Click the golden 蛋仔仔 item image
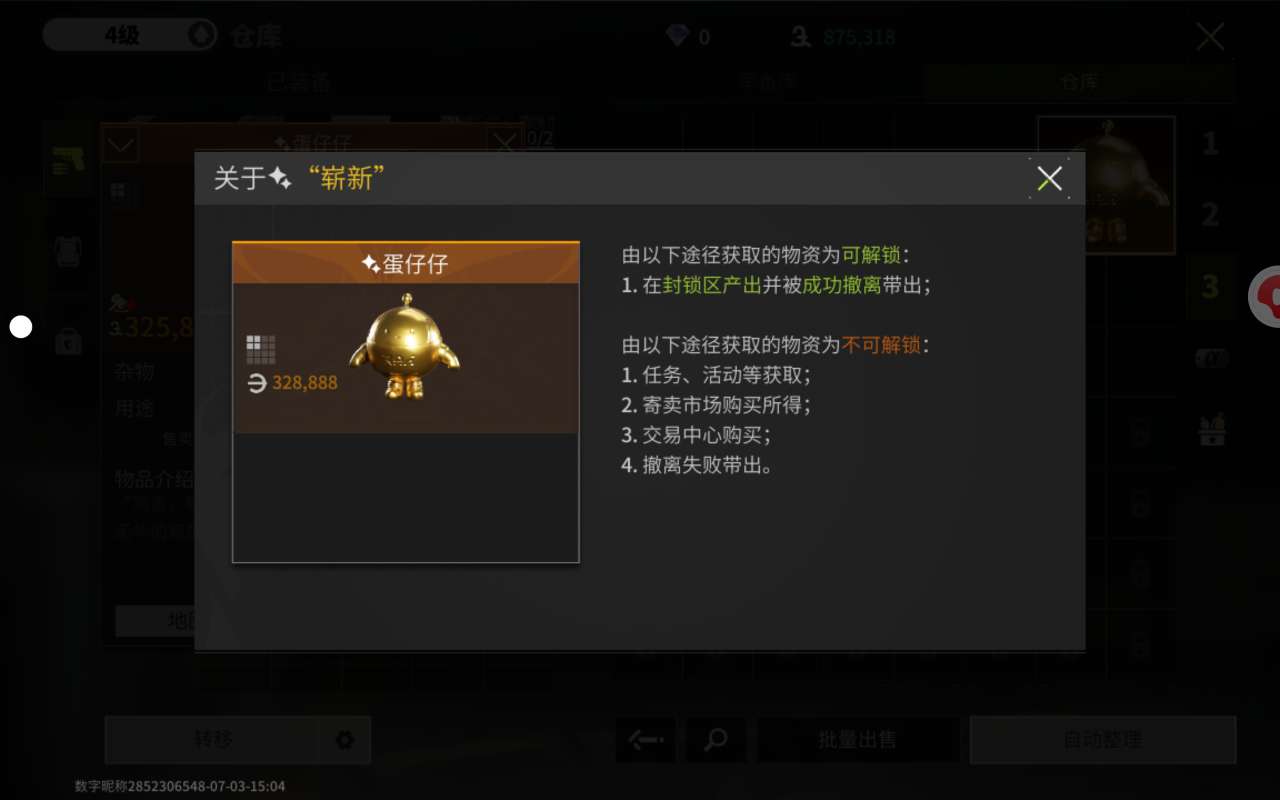Image resolution: width=1280 pixels, height=800 pixels. pos(405,346)
